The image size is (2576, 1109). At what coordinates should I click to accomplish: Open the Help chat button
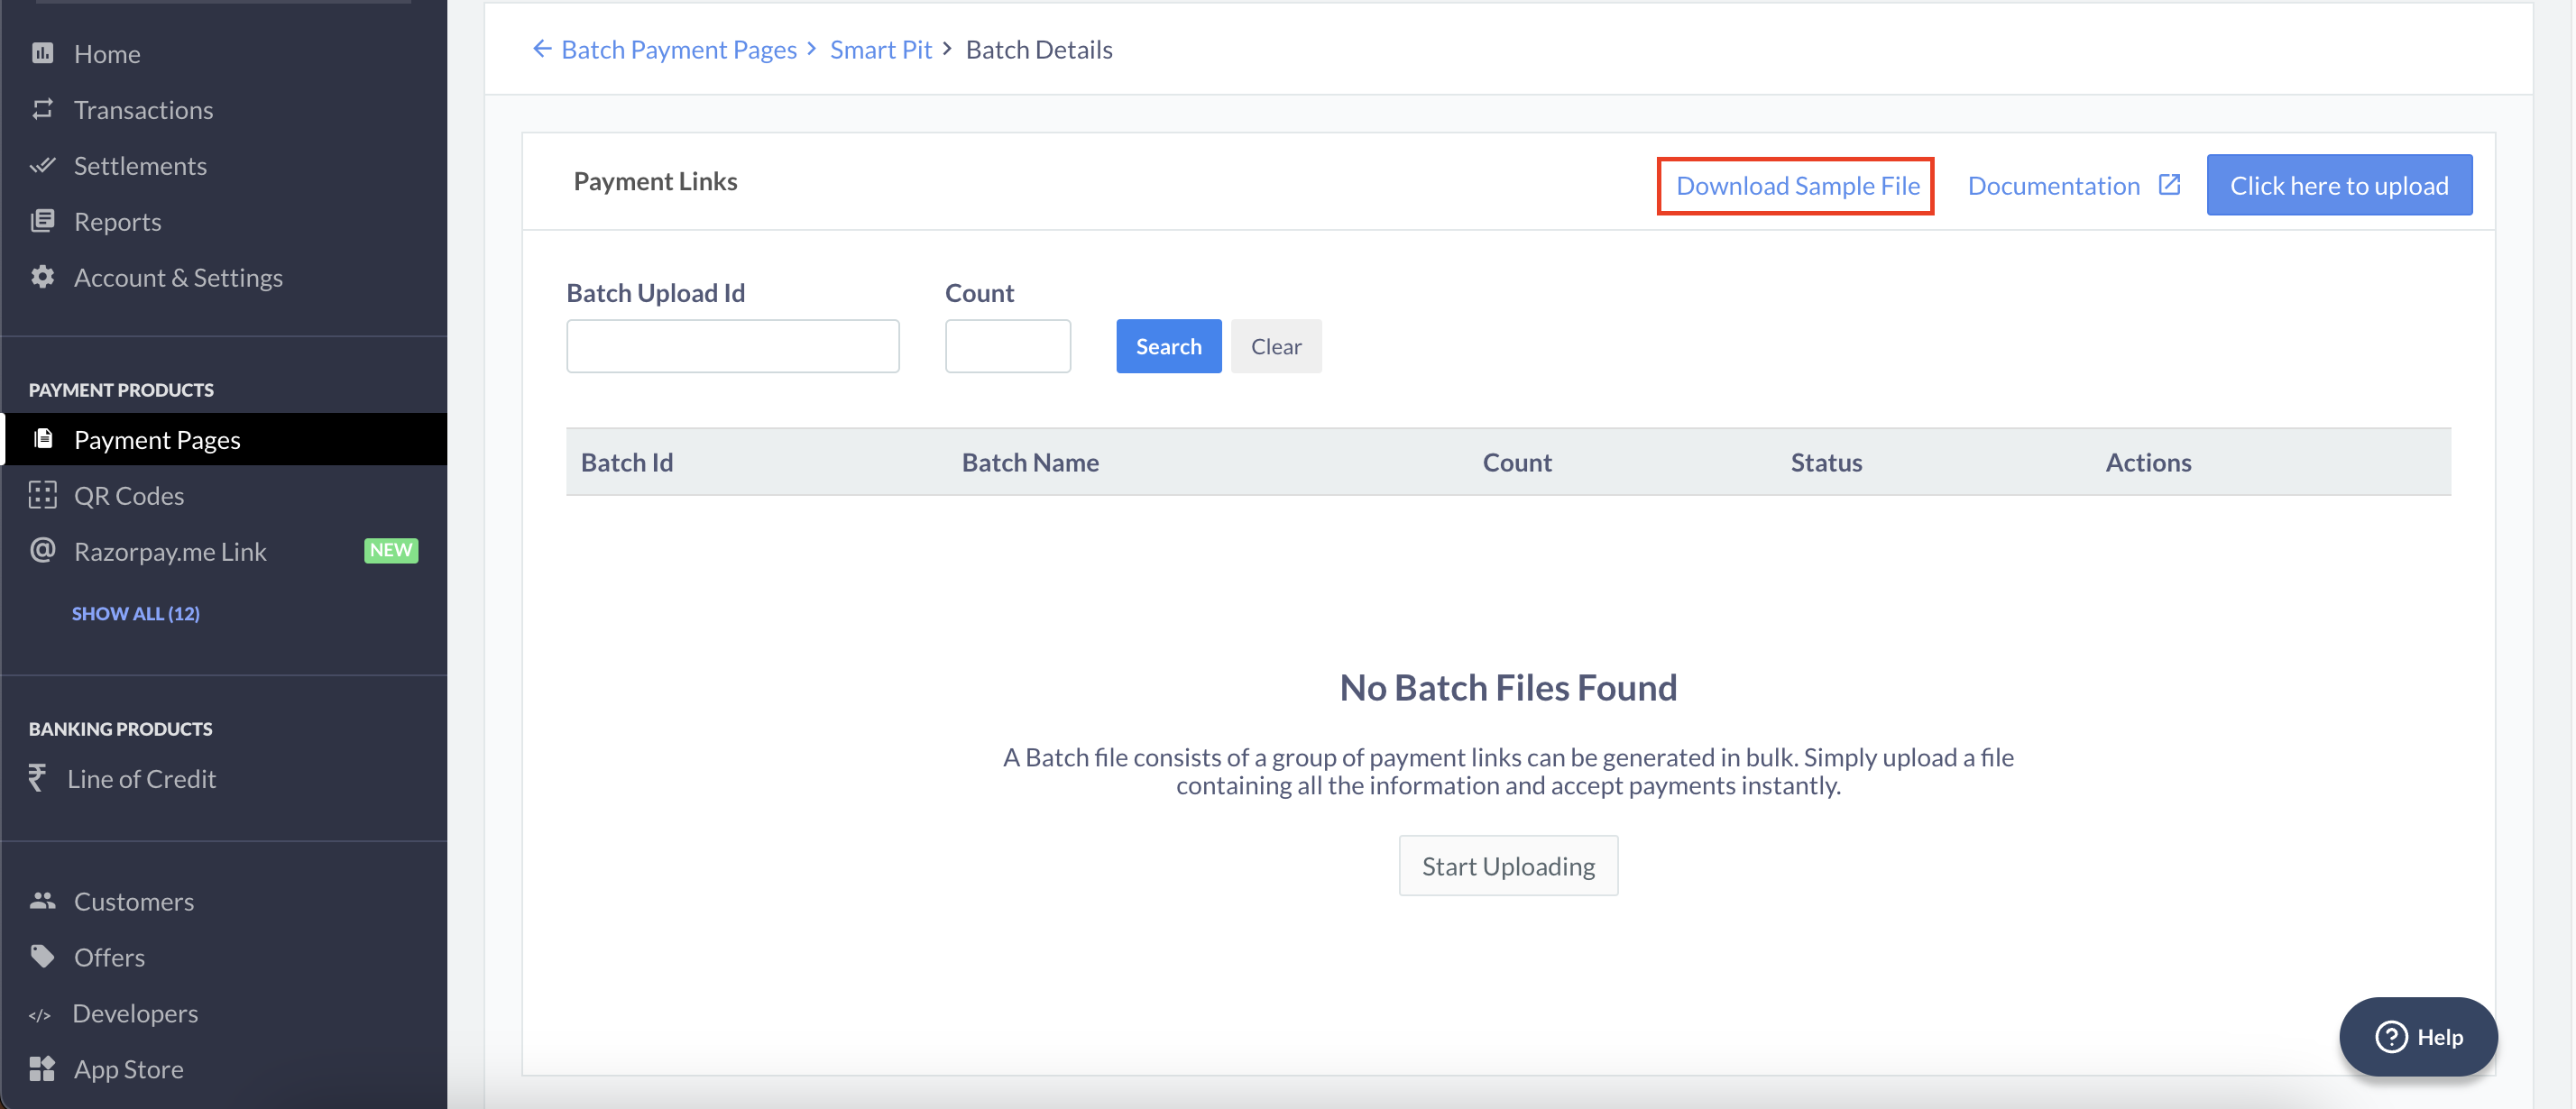click(2418, 1037)
